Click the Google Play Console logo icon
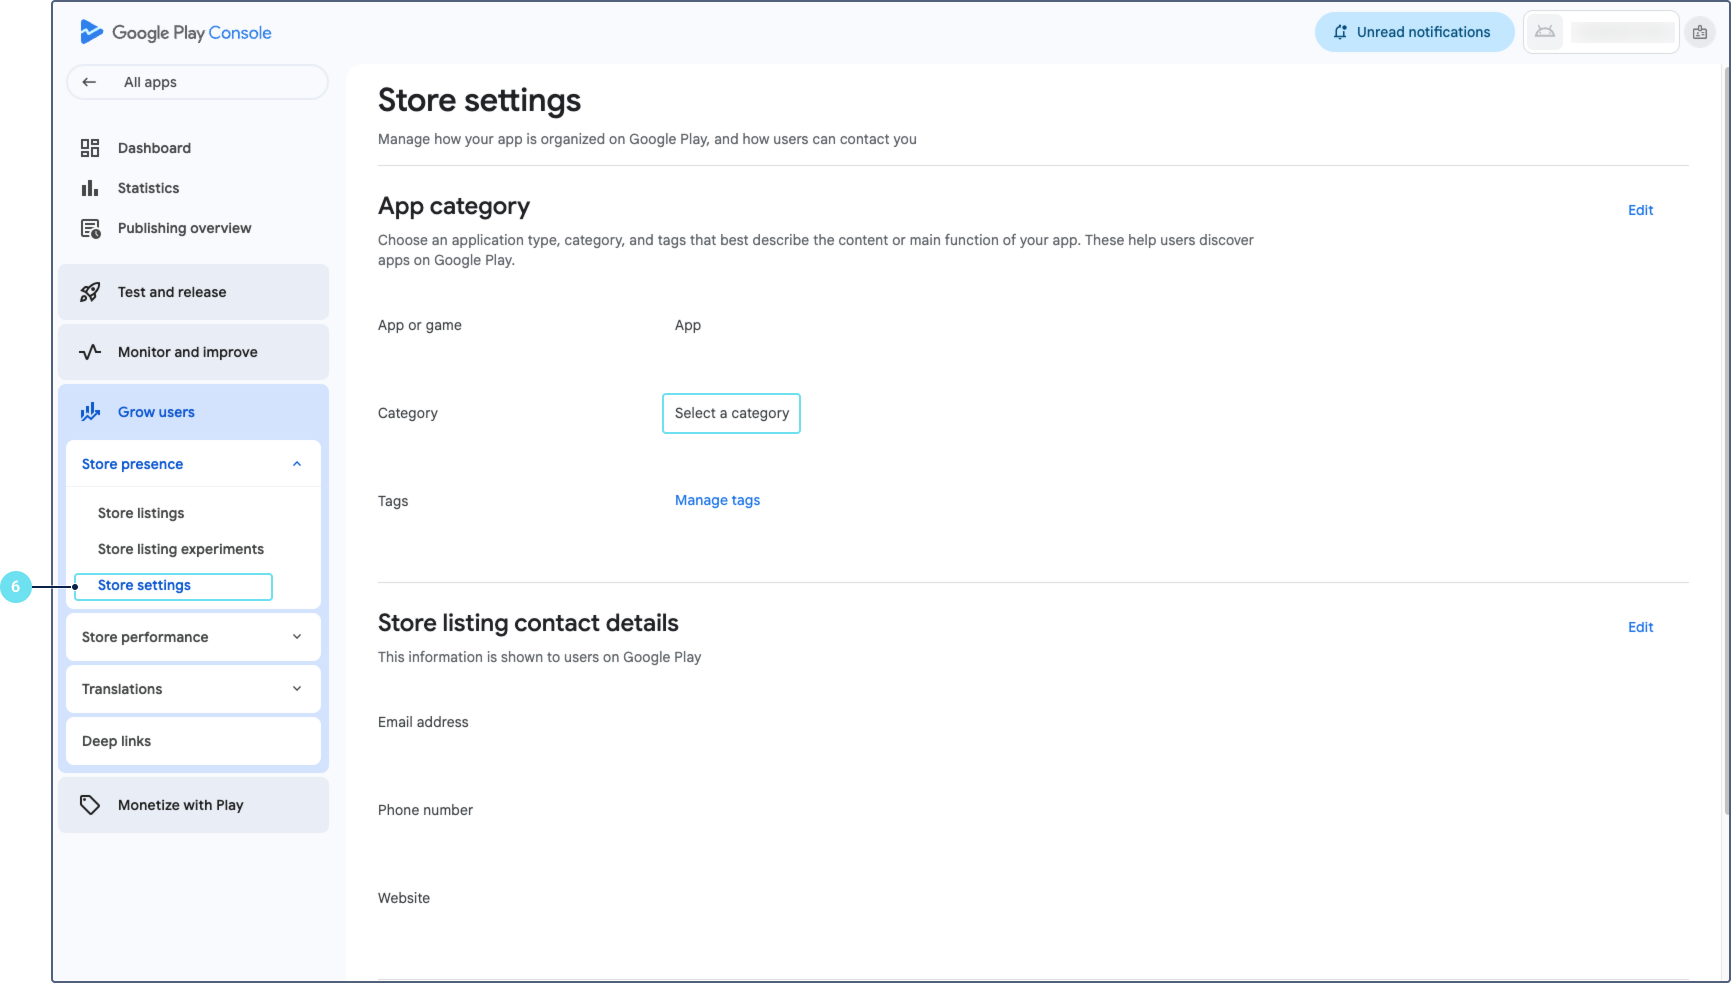 point(91,32)
